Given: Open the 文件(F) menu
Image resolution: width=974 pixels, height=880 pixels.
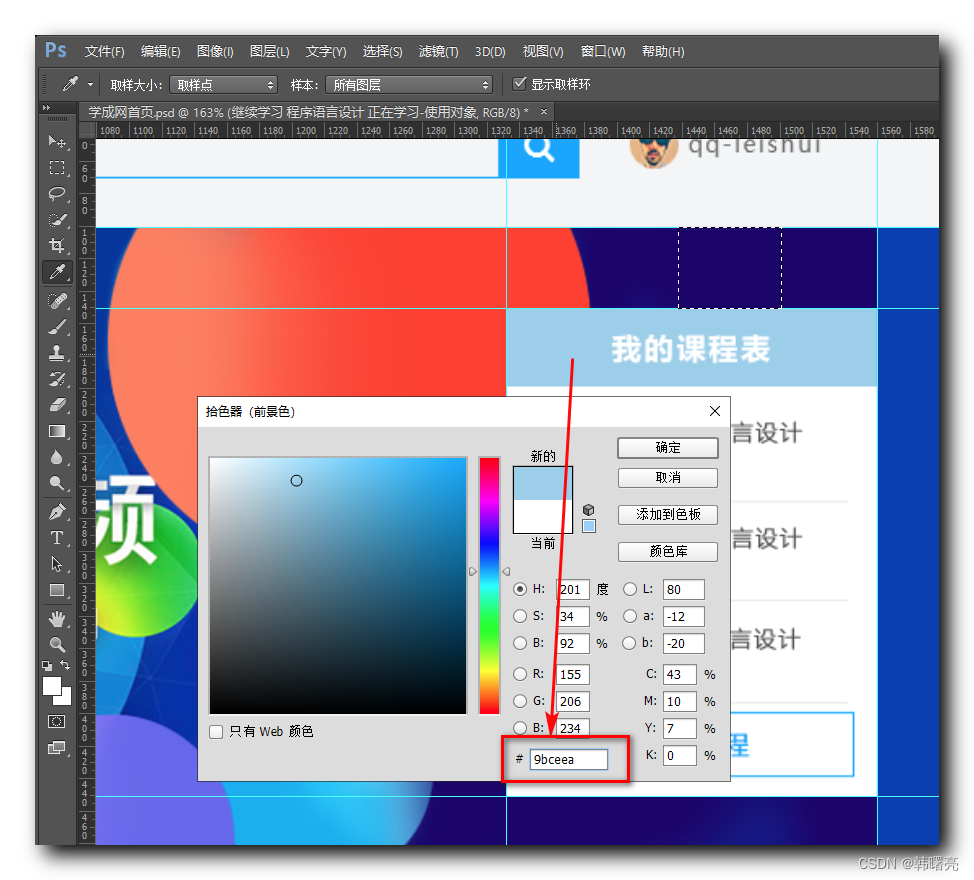Looking at the screenshot, I should click(104, 52).
